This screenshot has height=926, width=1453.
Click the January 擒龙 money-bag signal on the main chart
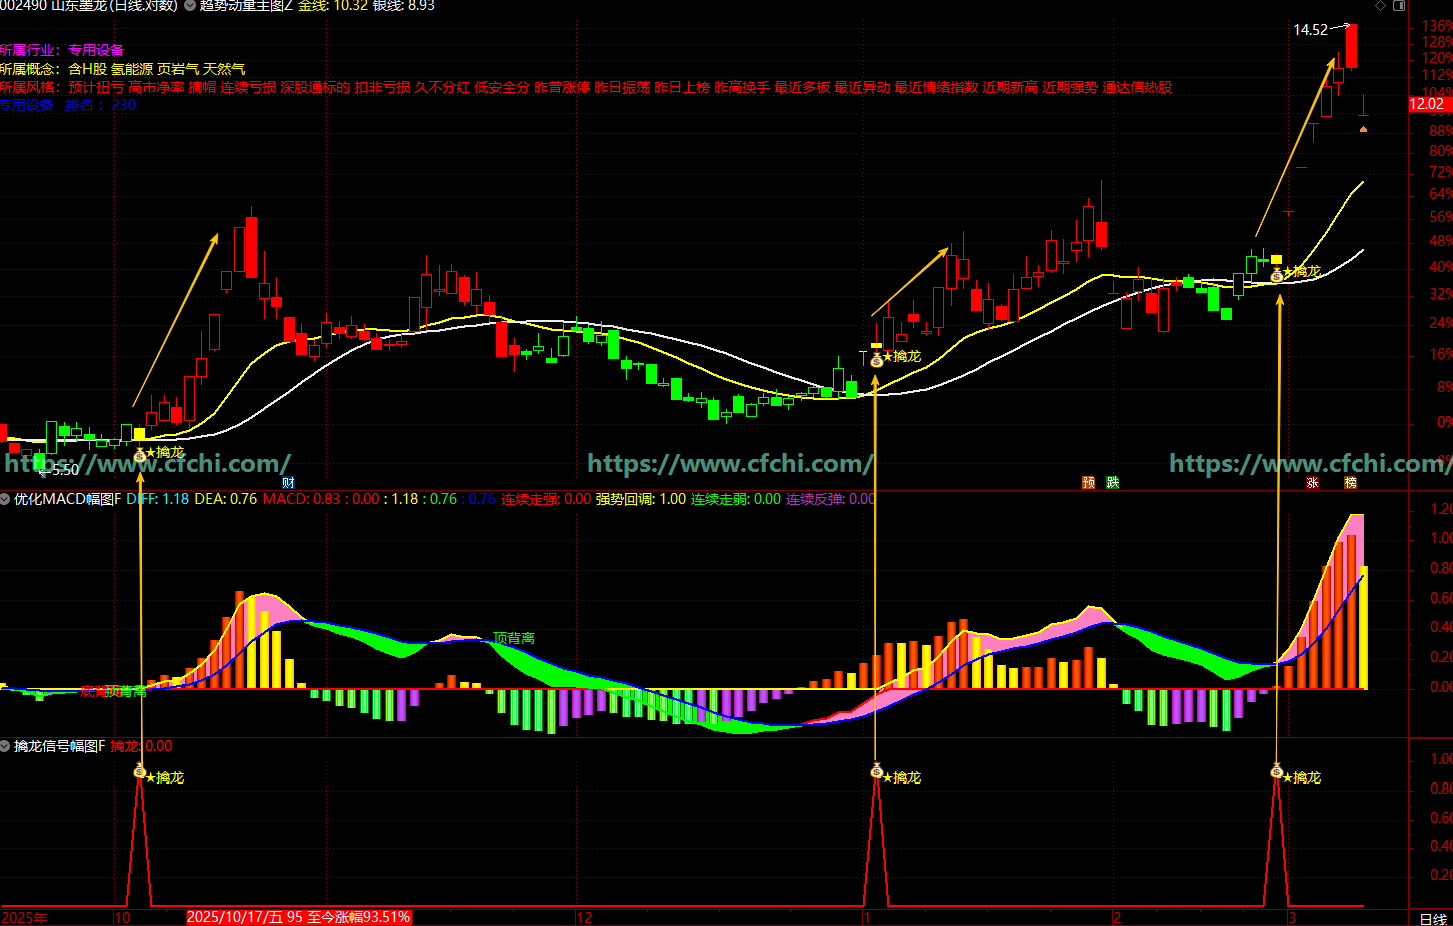[877, 358]
